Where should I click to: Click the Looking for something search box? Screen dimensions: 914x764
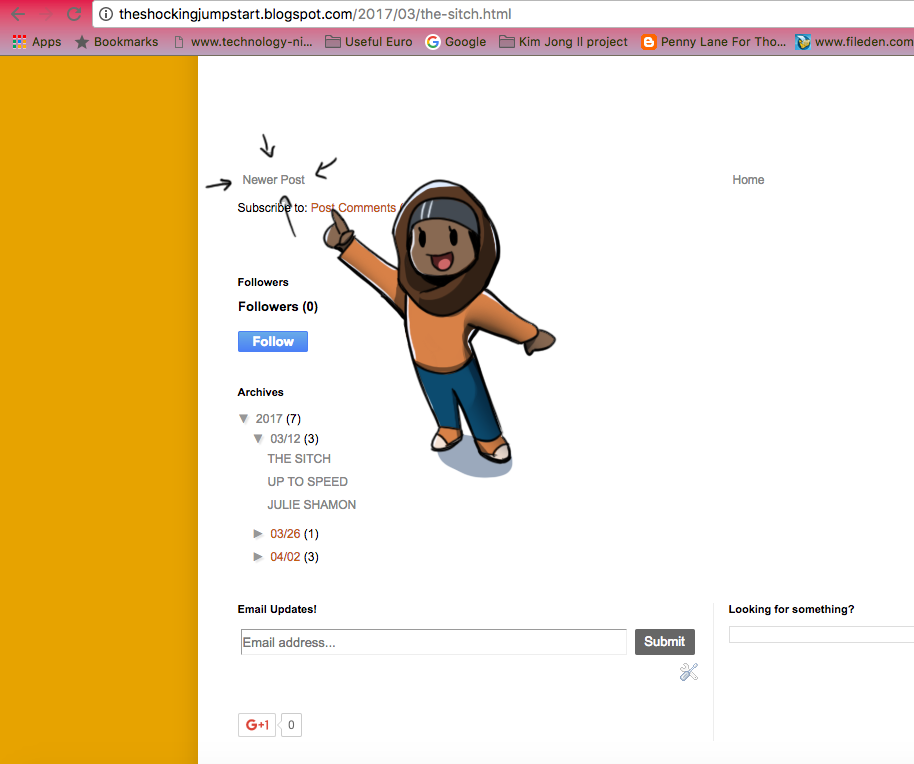tap(821, 635)
